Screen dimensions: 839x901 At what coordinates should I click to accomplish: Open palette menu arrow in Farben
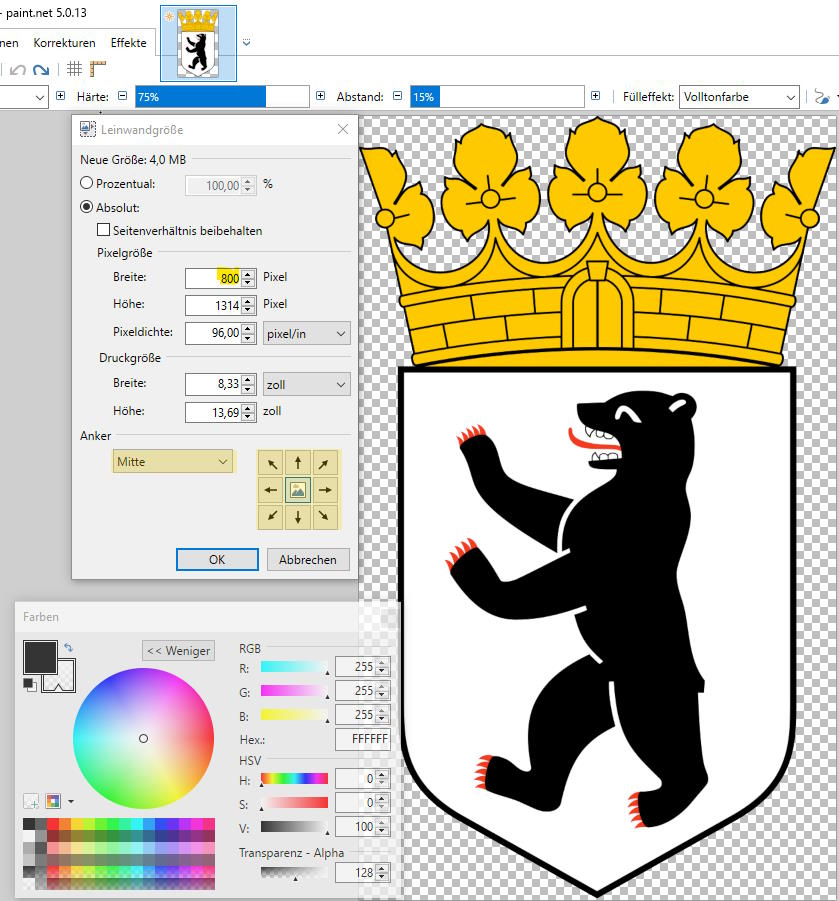click(71, 801)
